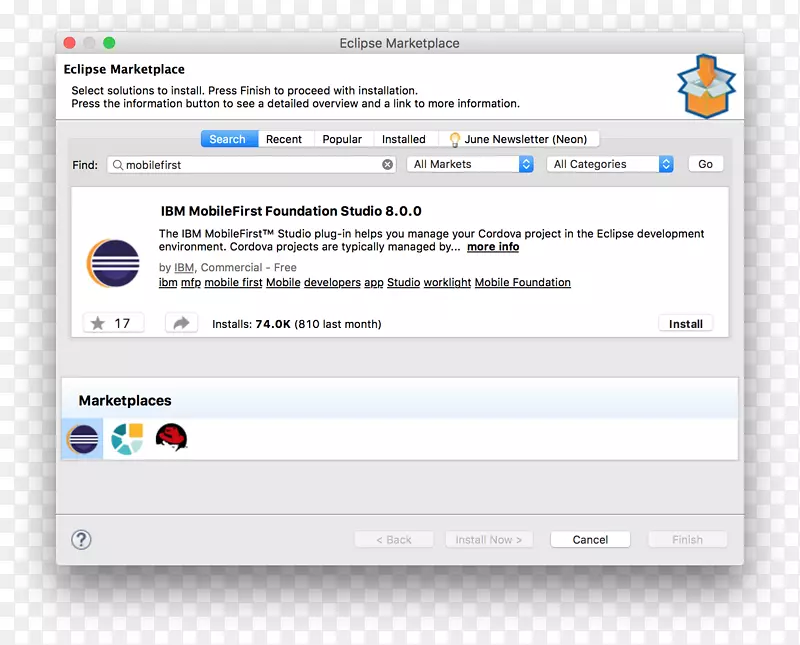Click the IBM MobileFirst Eclipse logo thumbnail
This screenshot has width=800, height=645.
(113, 264)
